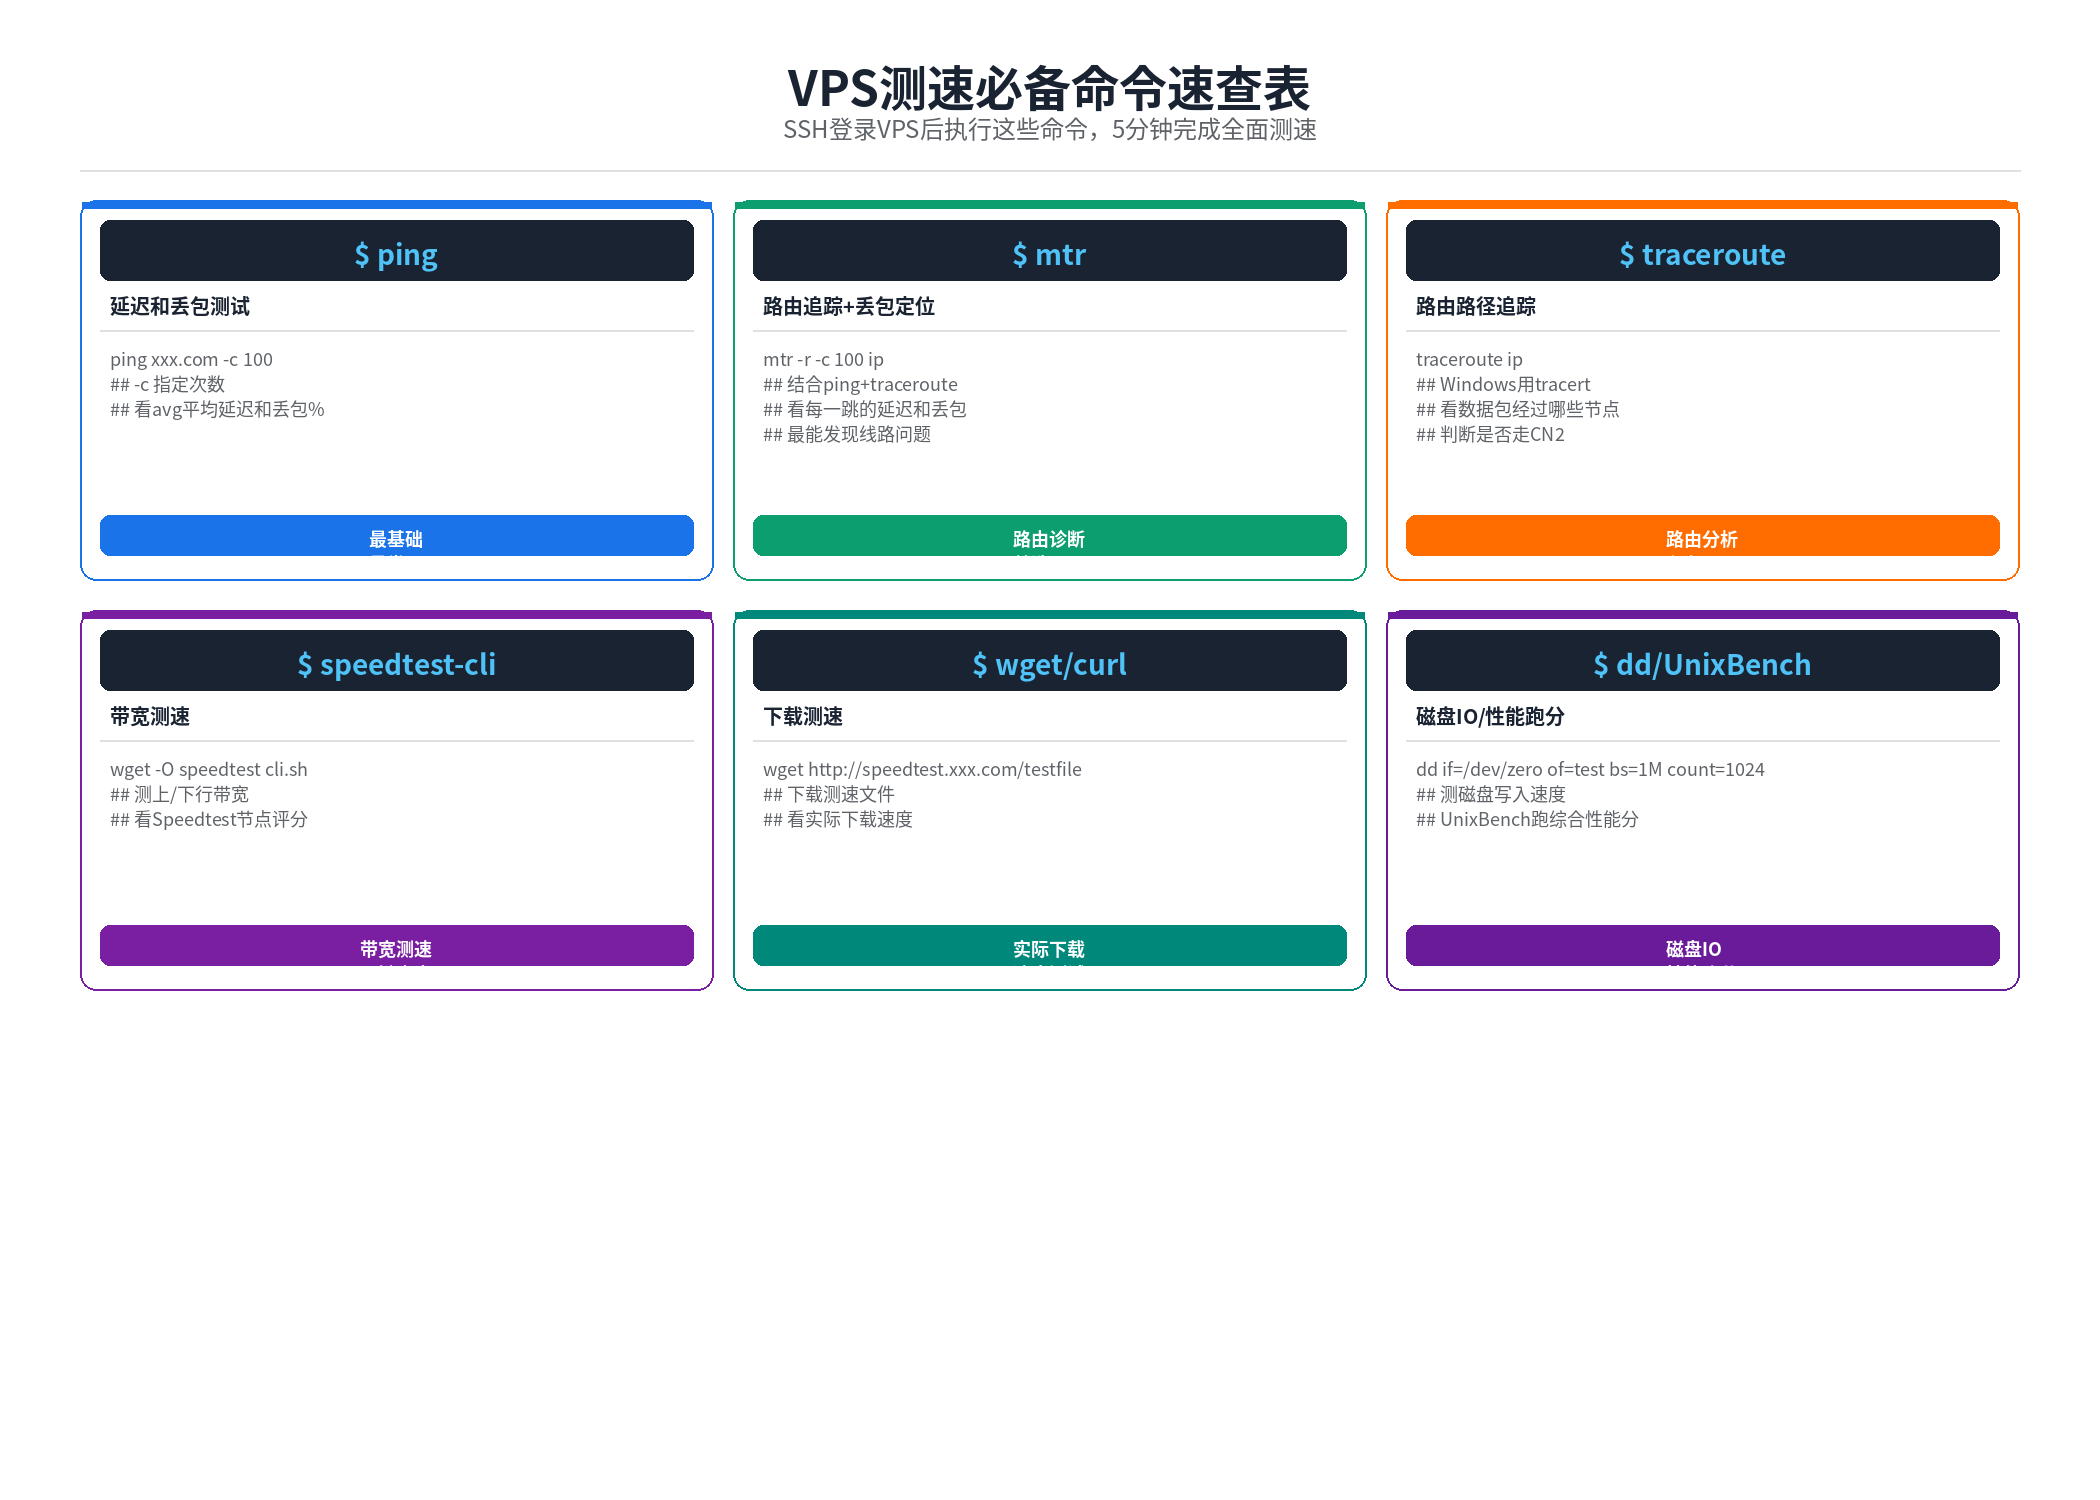Screen dimensions: 2100x1500
Task: Click the purple '带宽测速' tag
Action: pos(397,946)
